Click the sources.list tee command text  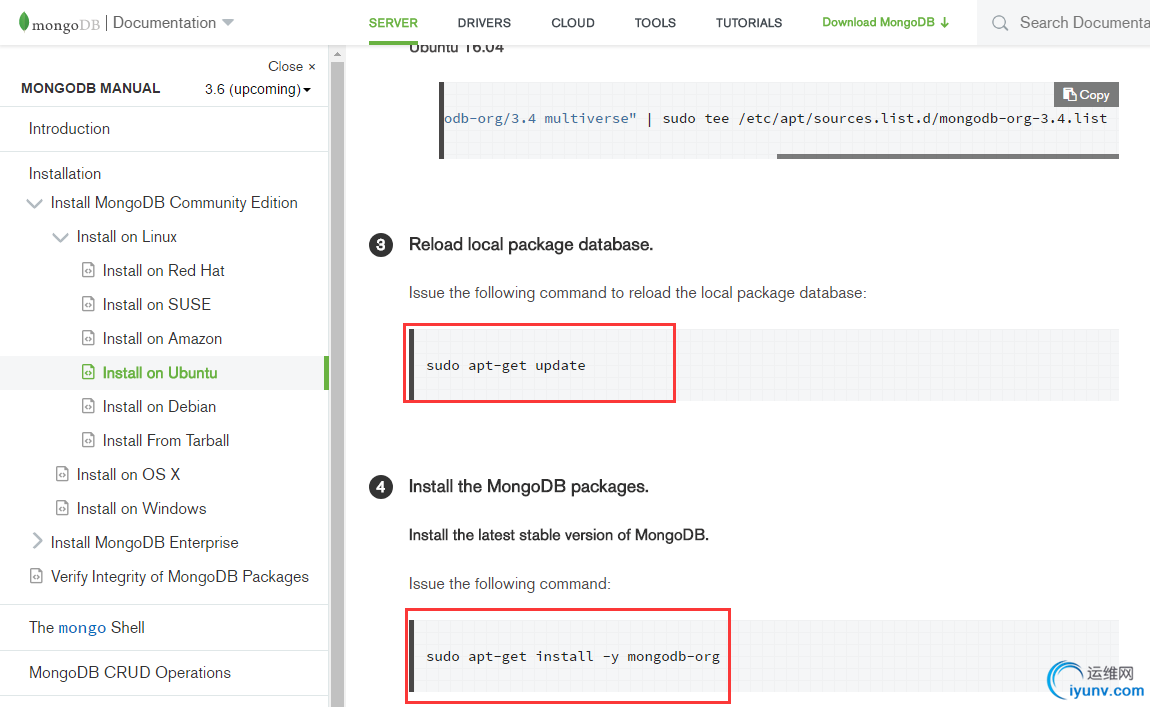click(775, 118)
